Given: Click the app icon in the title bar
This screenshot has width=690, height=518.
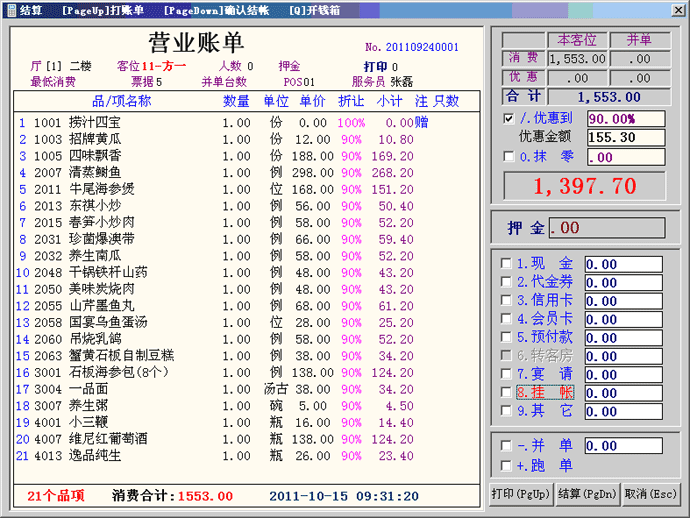Looking at the screenshot, I should point(10,9).
